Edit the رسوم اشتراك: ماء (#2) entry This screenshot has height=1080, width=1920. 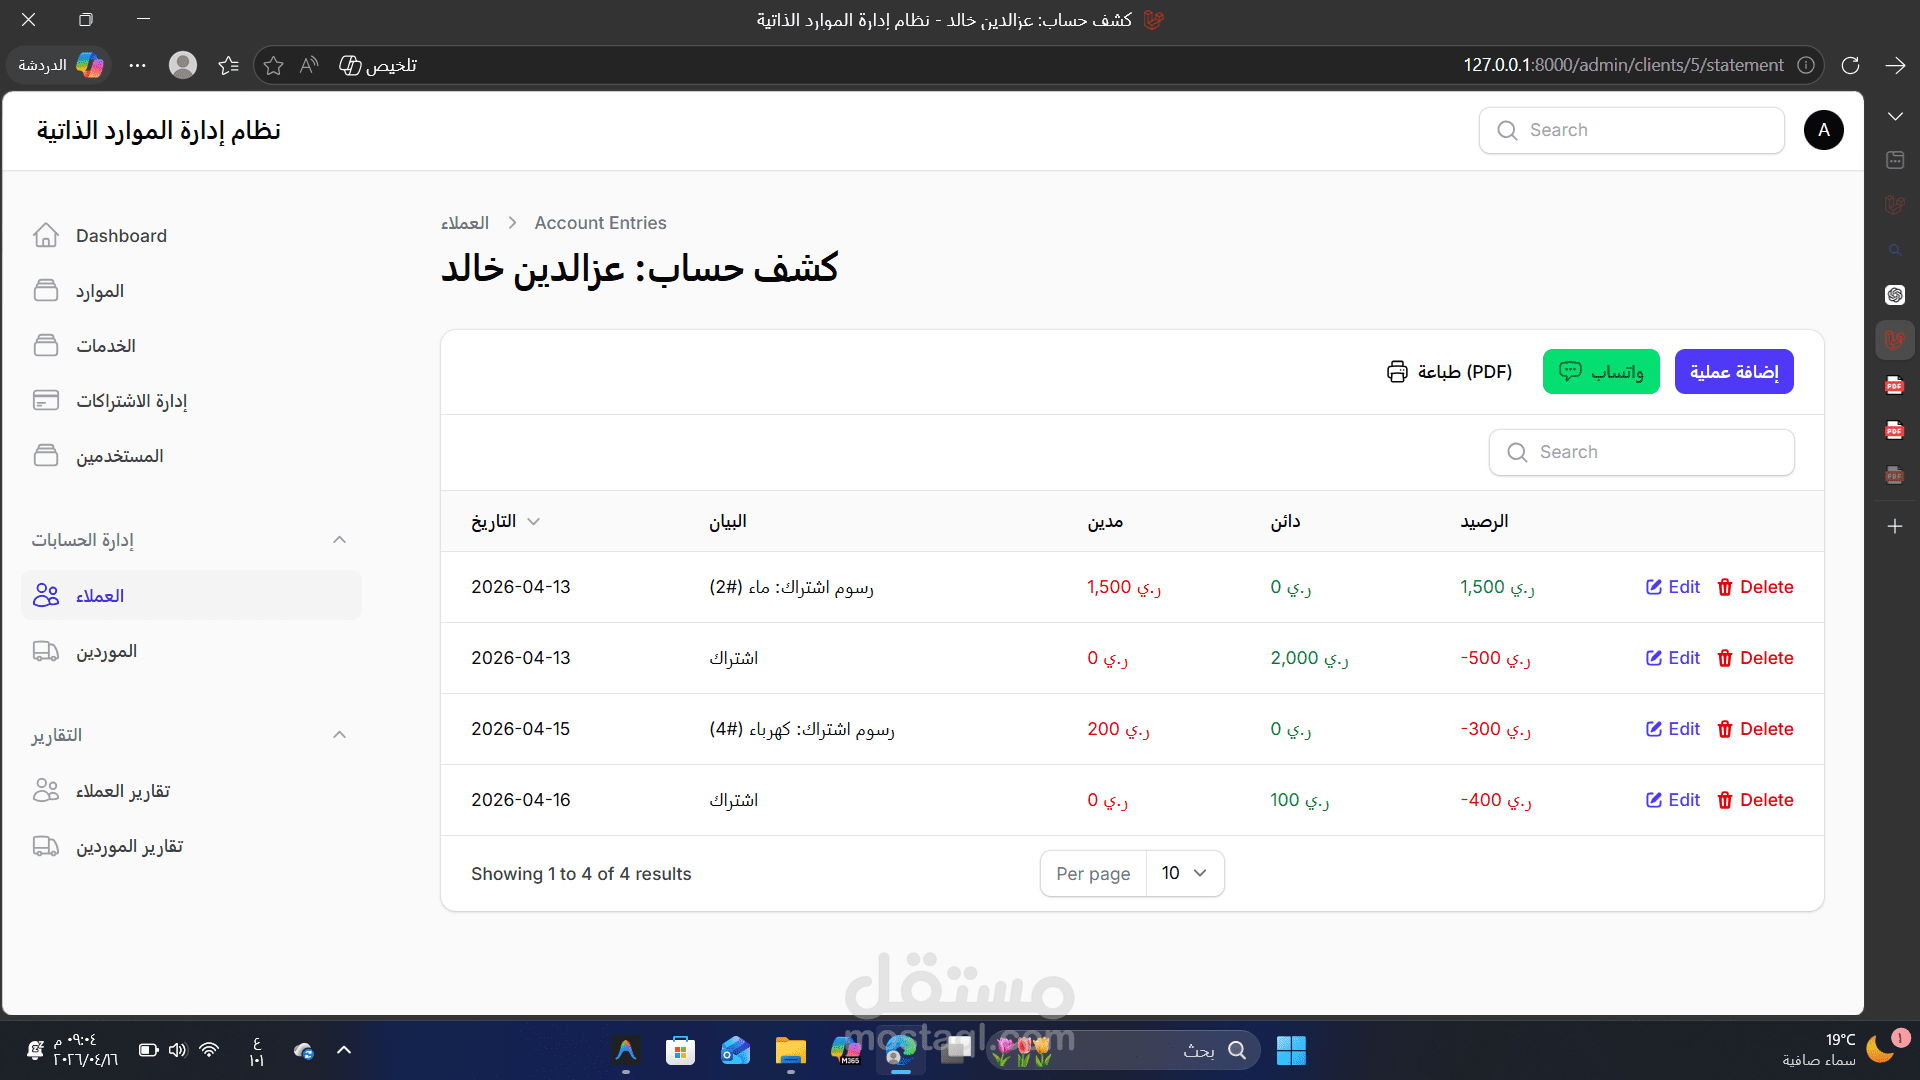1673,588
